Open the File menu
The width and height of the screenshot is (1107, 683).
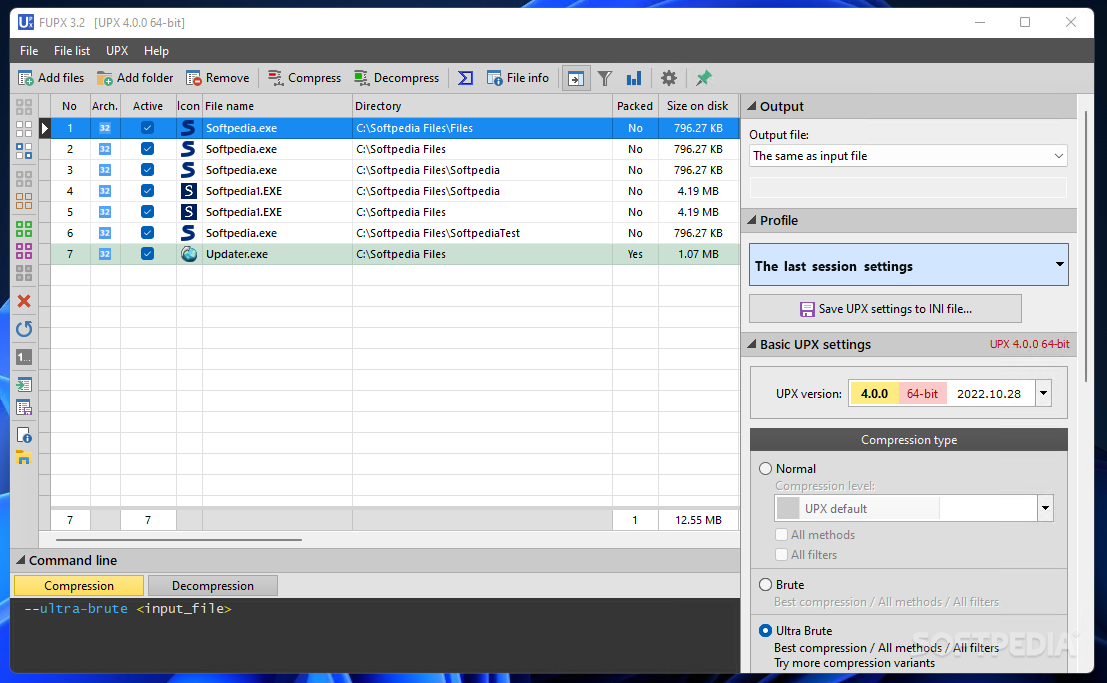tap(29, 51)
